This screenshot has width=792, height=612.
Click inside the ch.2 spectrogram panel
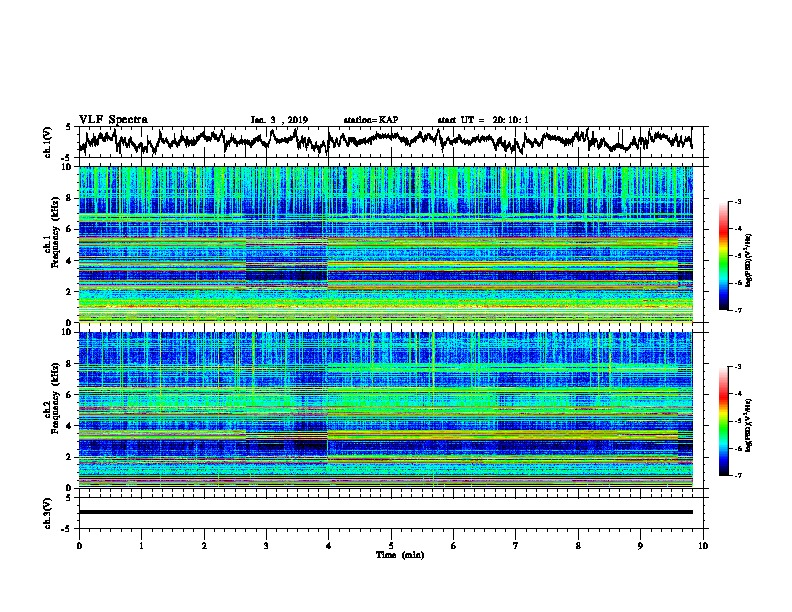pos(385,410)
